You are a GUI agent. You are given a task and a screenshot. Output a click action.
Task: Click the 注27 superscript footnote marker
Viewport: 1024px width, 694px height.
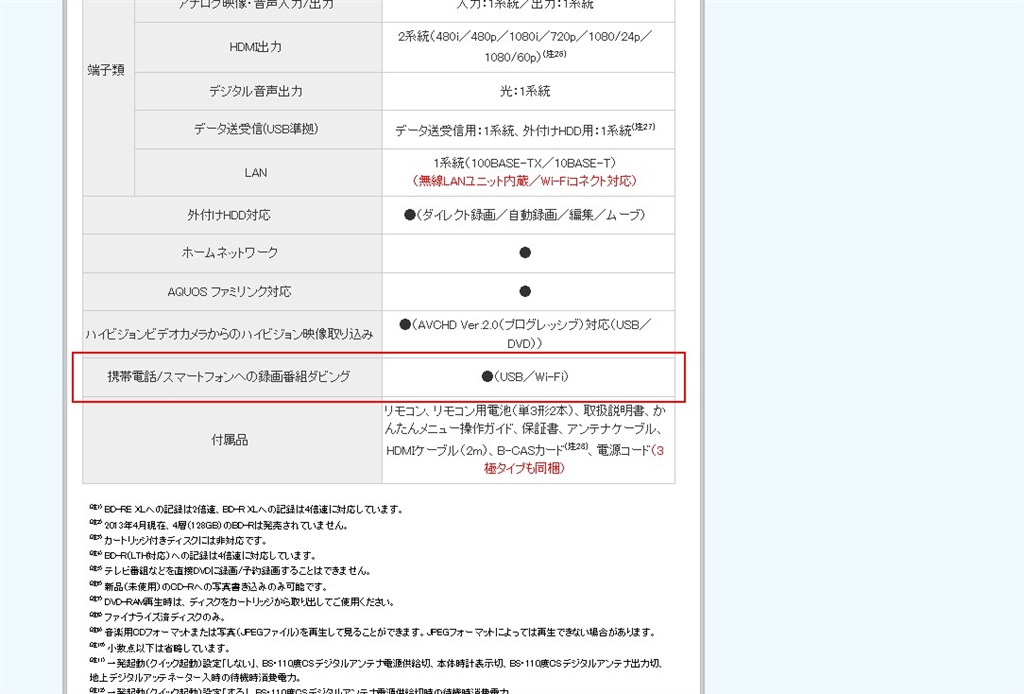[x=643, y=127]
